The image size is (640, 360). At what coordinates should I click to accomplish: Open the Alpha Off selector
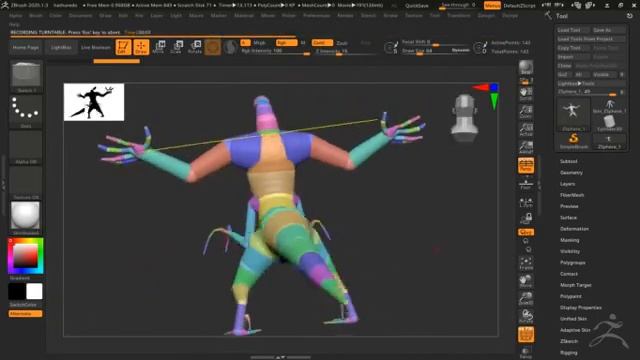click(26, 147)
